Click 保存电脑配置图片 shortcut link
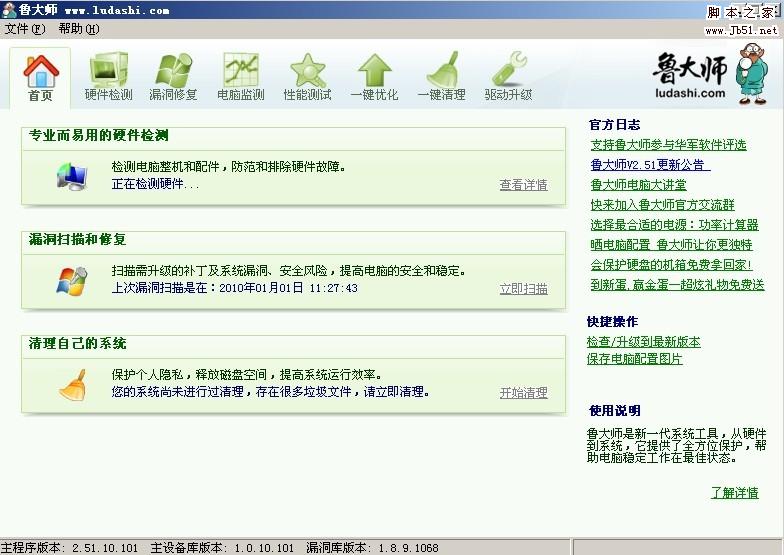Viewport: 784px width, 555px height. click(634, 358)
